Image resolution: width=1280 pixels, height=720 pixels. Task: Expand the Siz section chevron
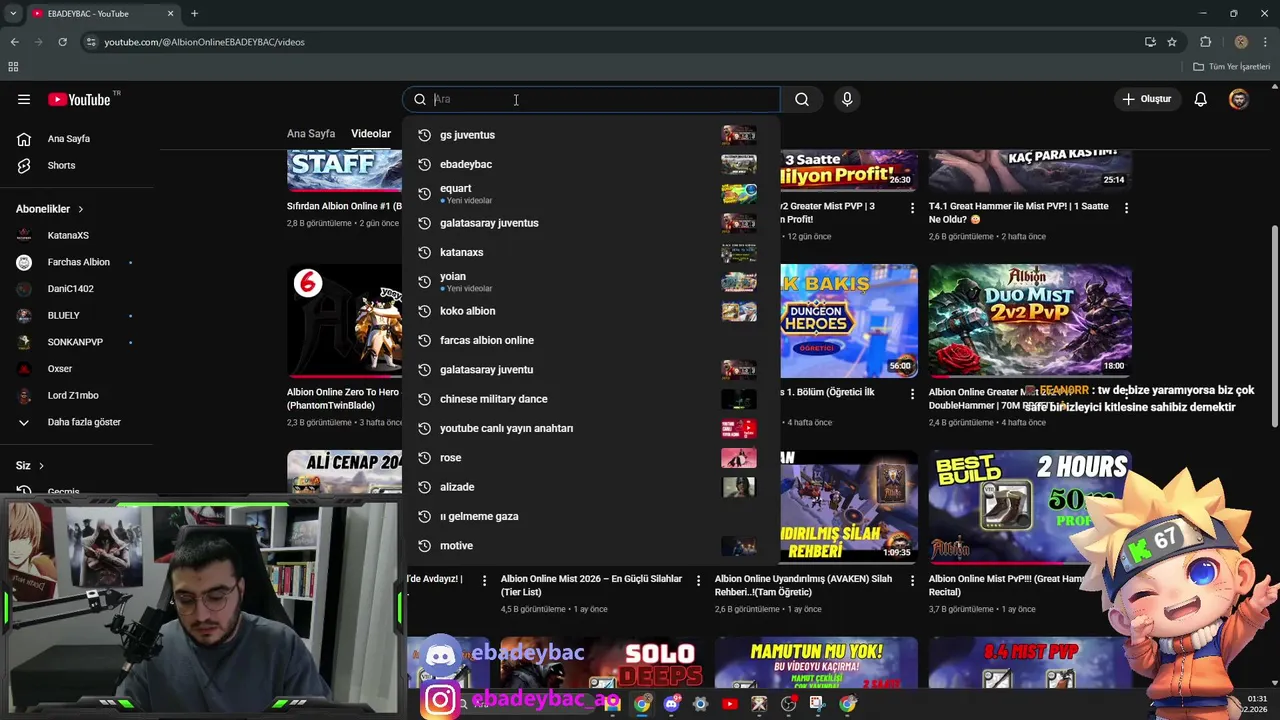pyautogui.click(x=41, y=466)
